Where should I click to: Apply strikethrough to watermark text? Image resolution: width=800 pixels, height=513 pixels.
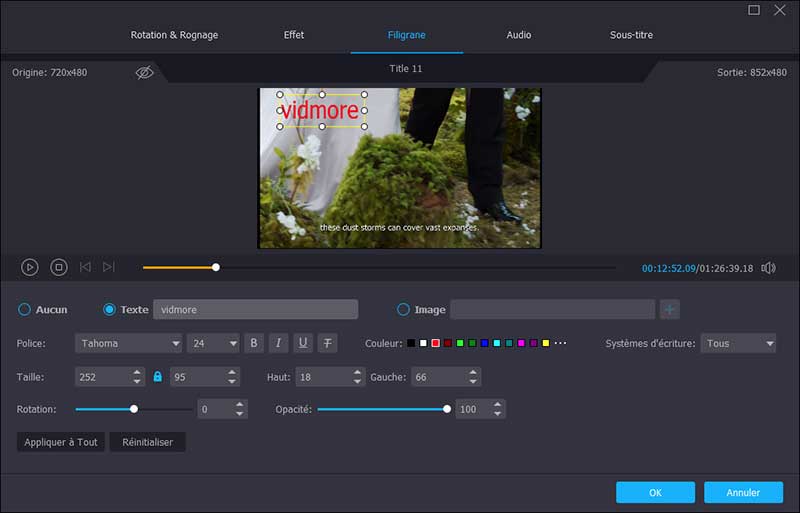(x=328, y=343)
